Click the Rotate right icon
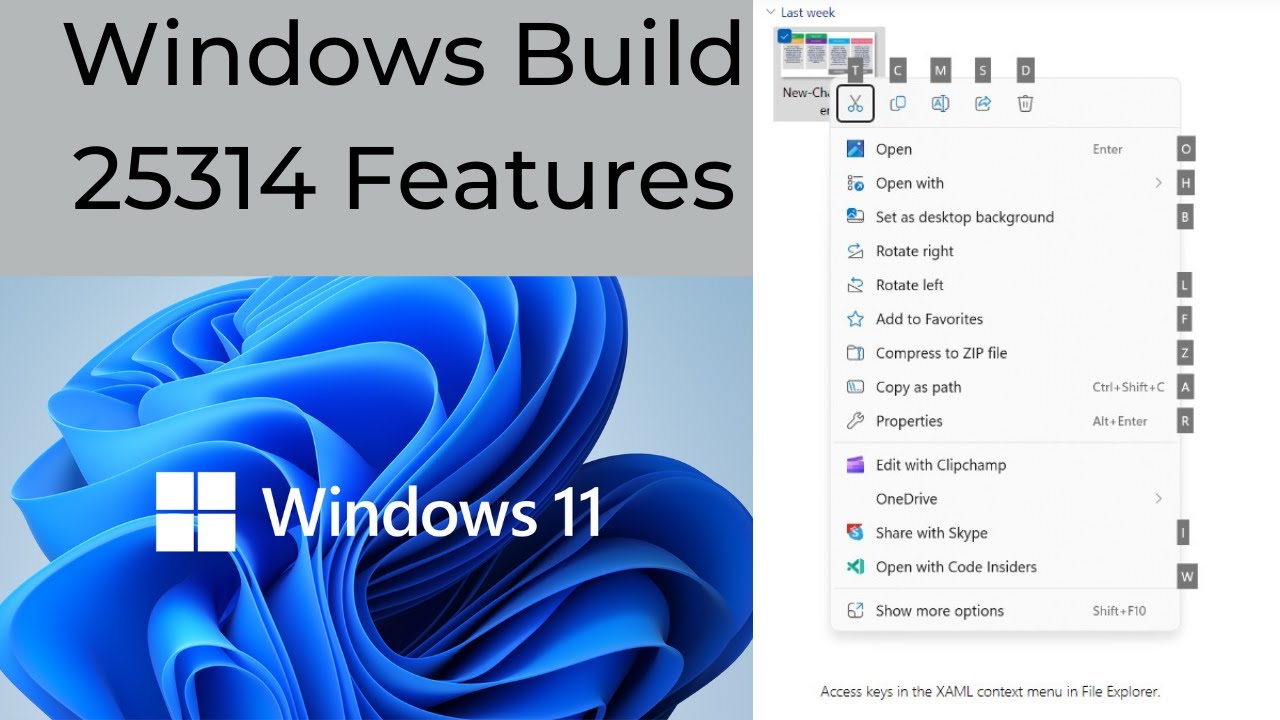 click(x=855, y=251)
